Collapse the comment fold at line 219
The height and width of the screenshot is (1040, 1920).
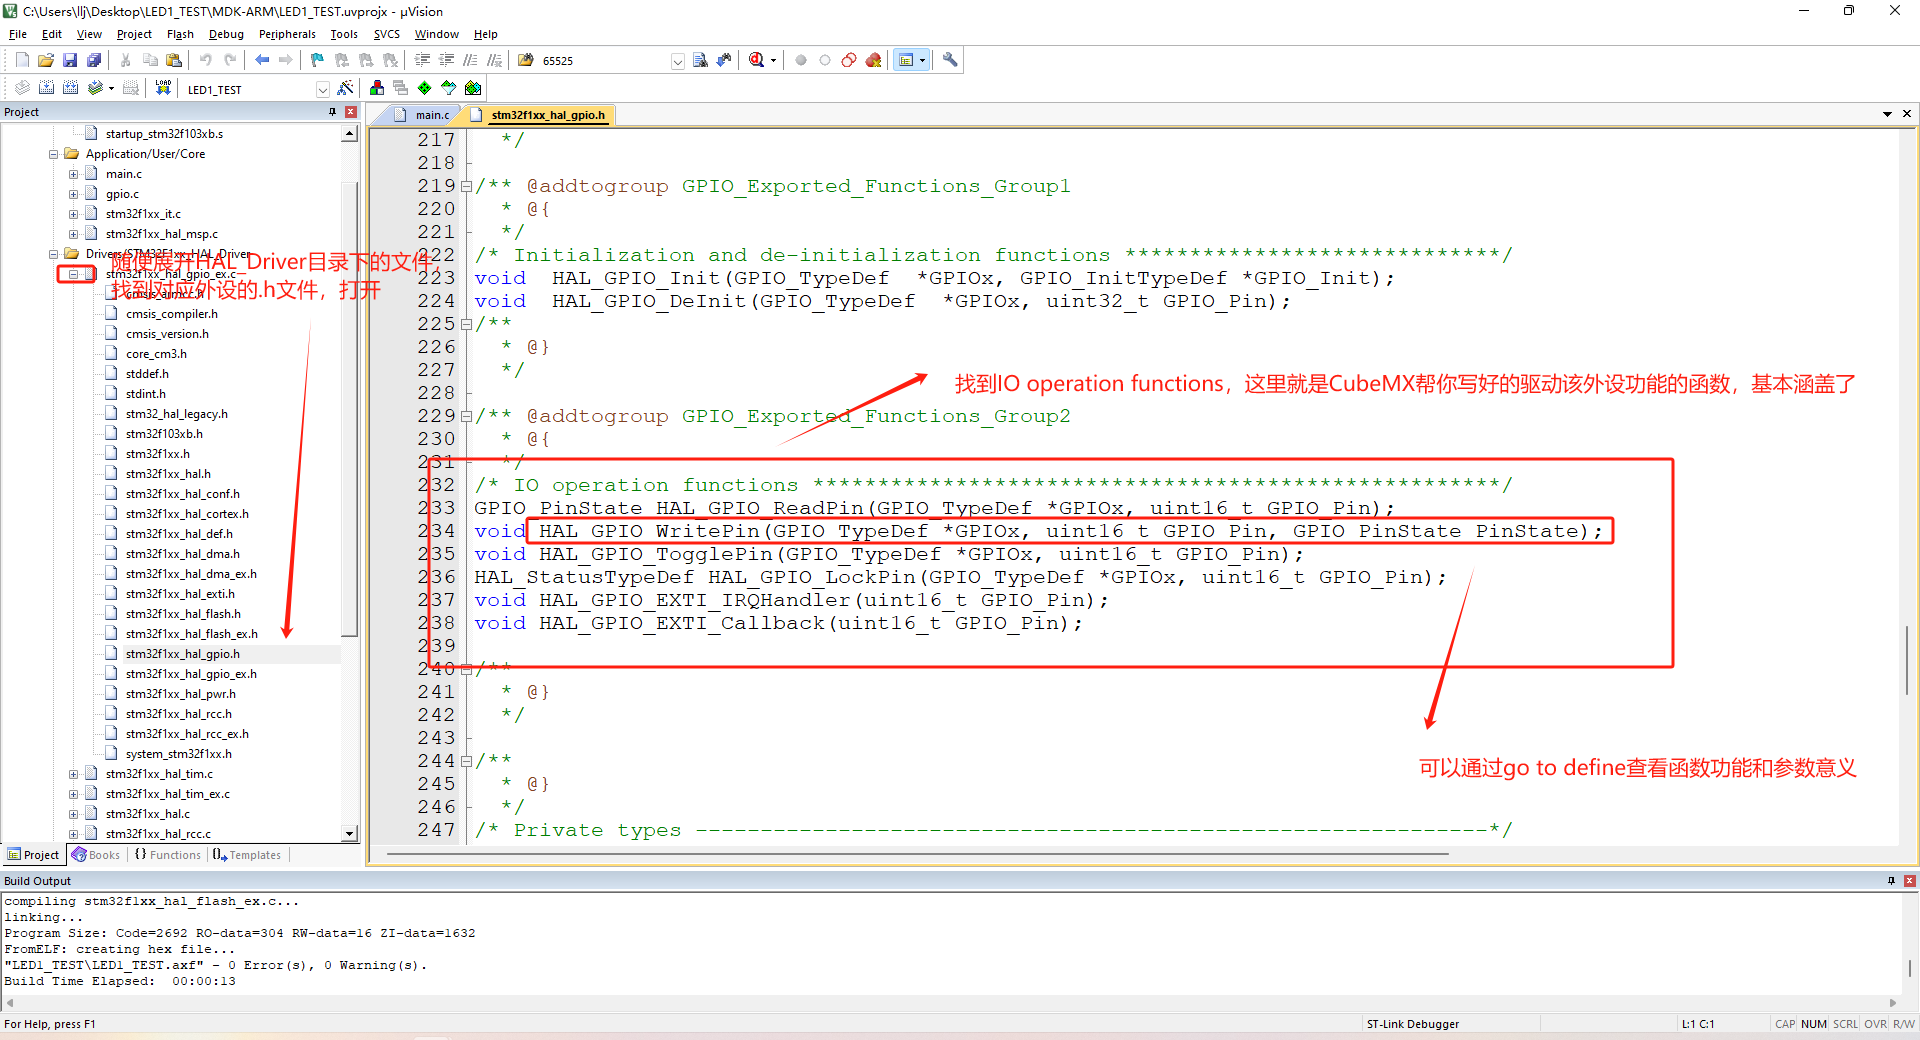[x=466, y=186]
